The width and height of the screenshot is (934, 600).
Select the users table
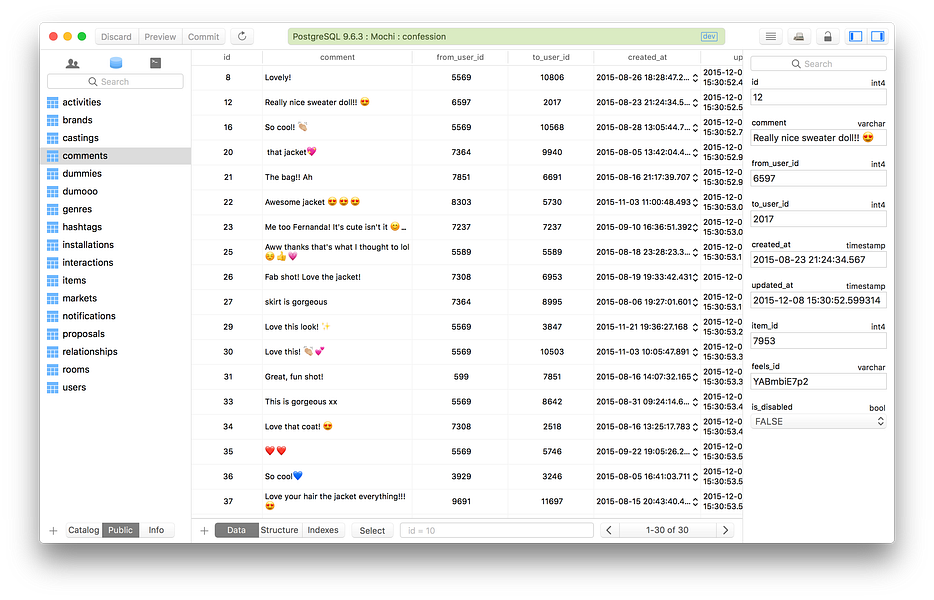click(x=116, y=387)
